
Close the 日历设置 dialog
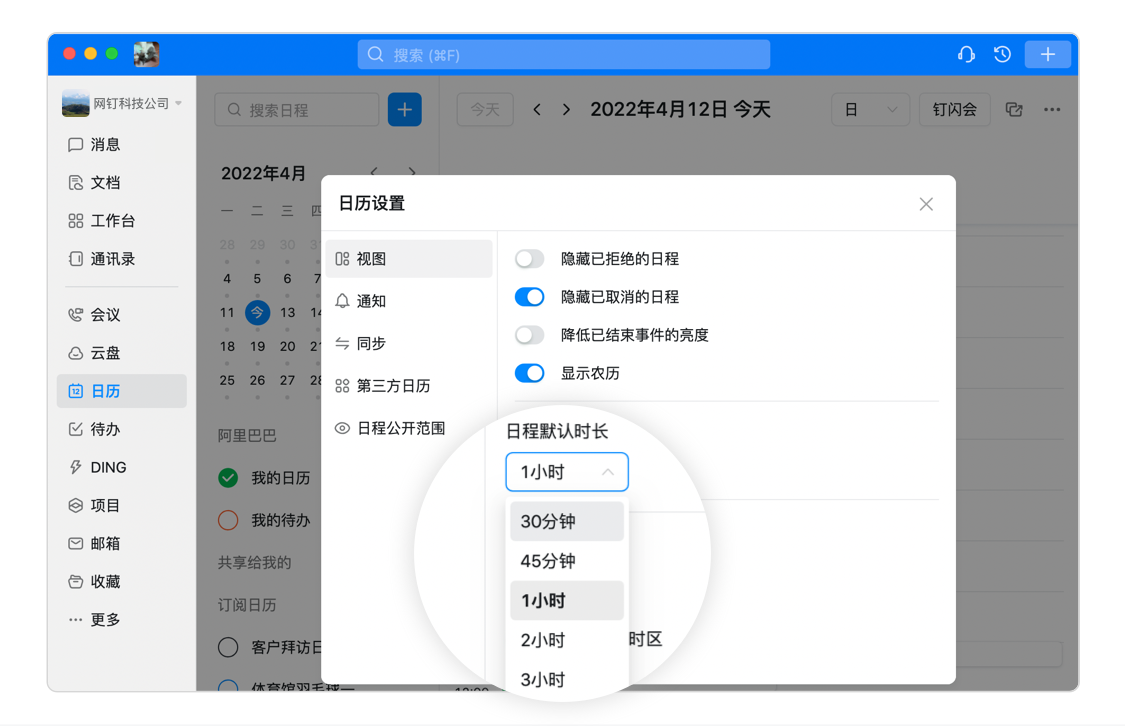pyautogui.click(x=926, y=204)
